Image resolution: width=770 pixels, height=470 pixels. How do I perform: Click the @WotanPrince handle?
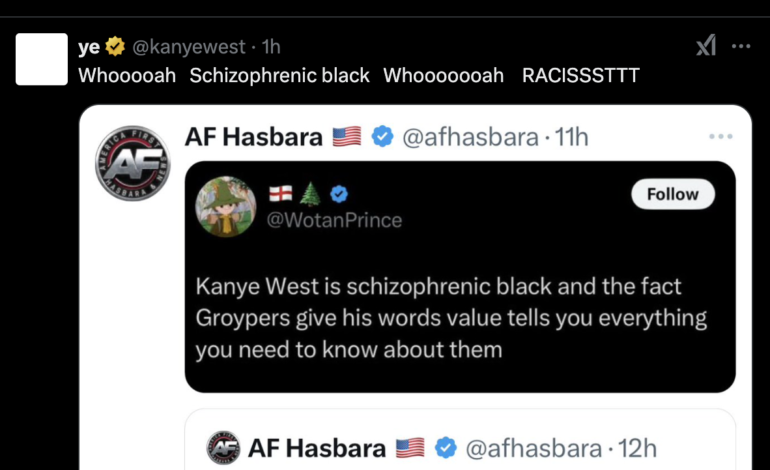point(334,220)
